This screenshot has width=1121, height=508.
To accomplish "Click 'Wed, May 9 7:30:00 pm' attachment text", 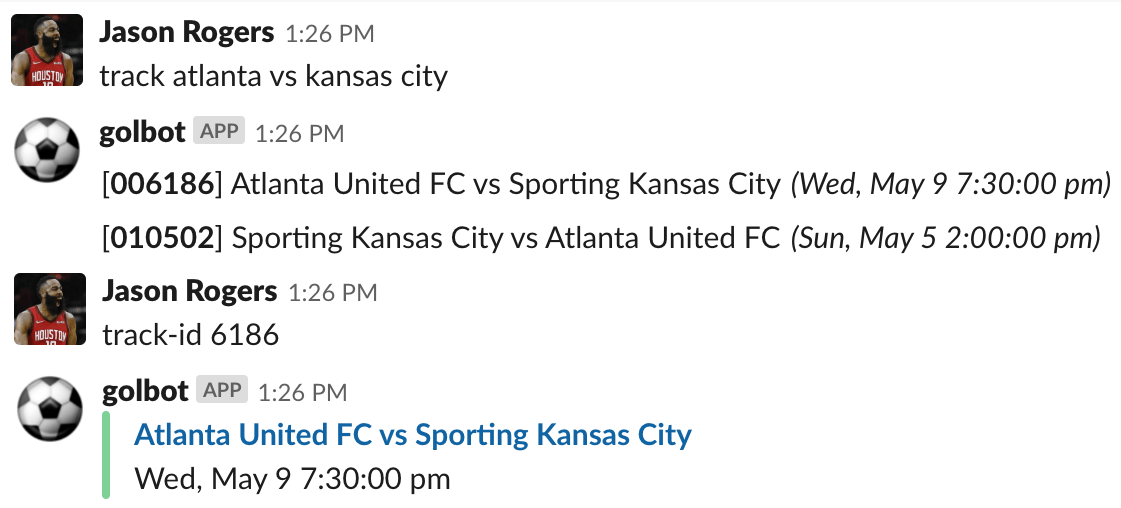I will 292,479.
